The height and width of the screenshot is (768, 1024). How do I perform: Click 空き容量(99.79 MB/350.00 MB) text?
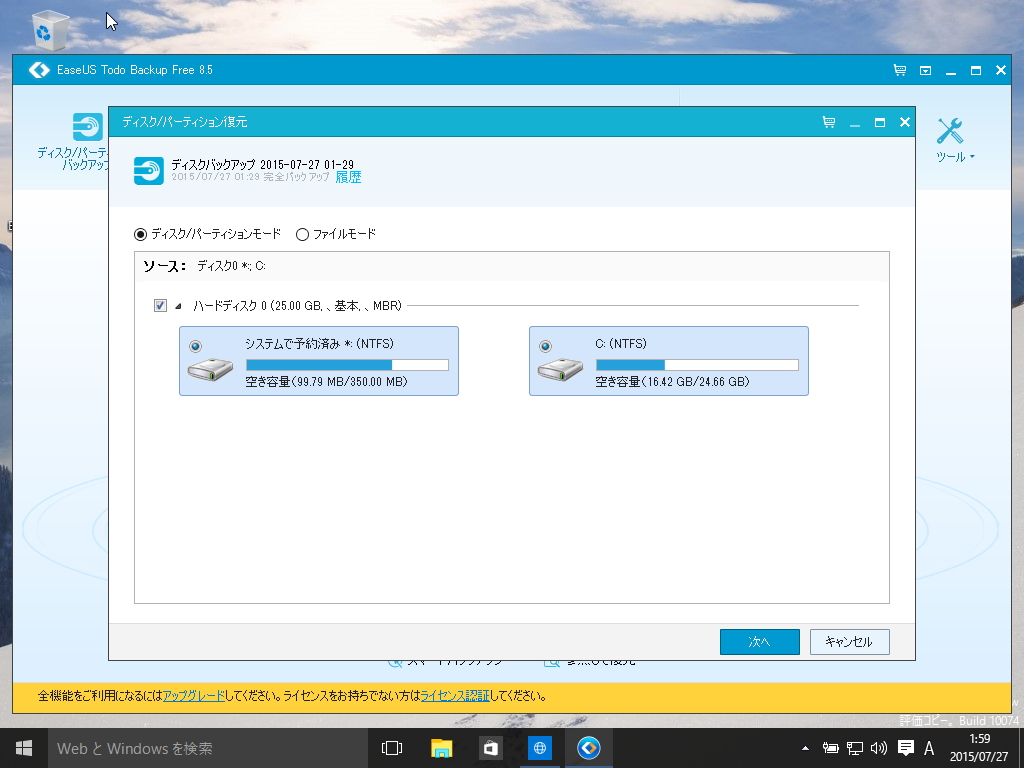[x=327, y=382]
